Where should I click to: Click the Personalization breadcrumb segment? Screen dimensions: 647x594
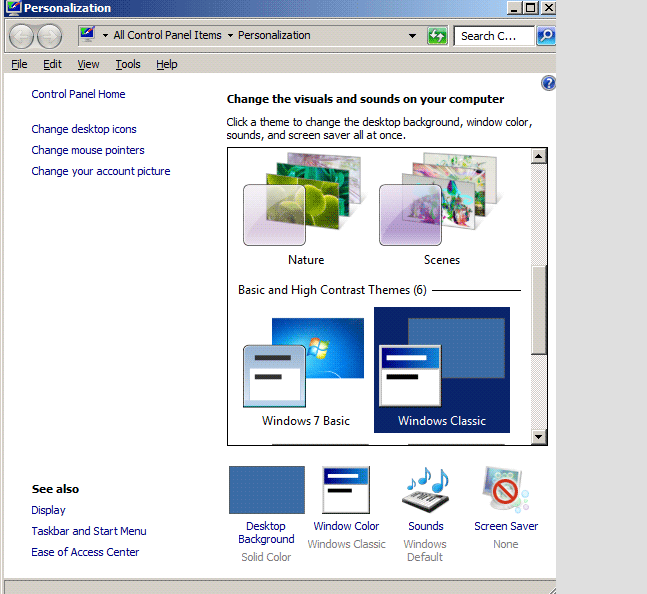coord(274,35)
